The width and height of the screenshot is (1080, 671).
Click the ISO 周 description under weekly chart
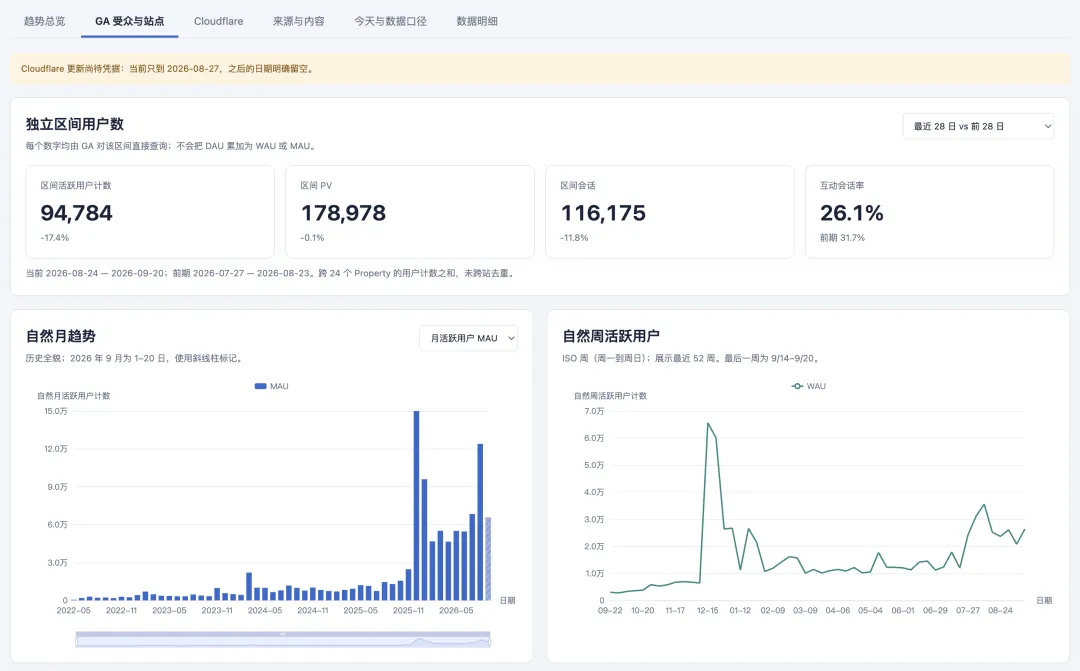[x=691, y=359]
